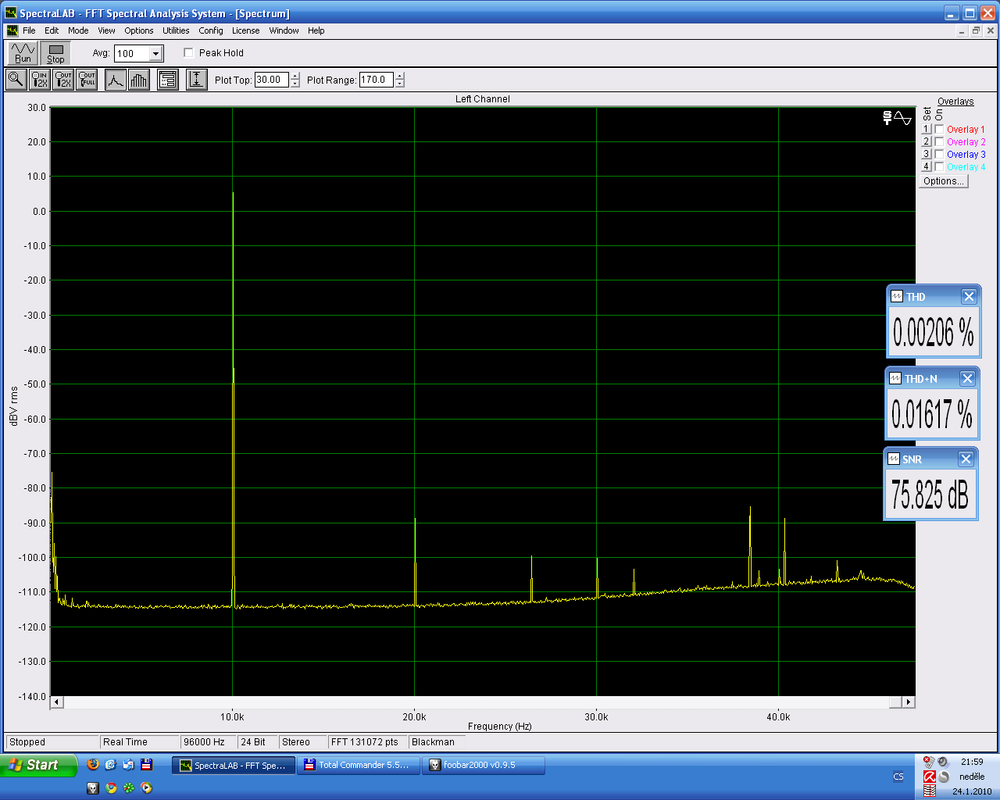Set overlay 4 with button 4

(927, 167)
